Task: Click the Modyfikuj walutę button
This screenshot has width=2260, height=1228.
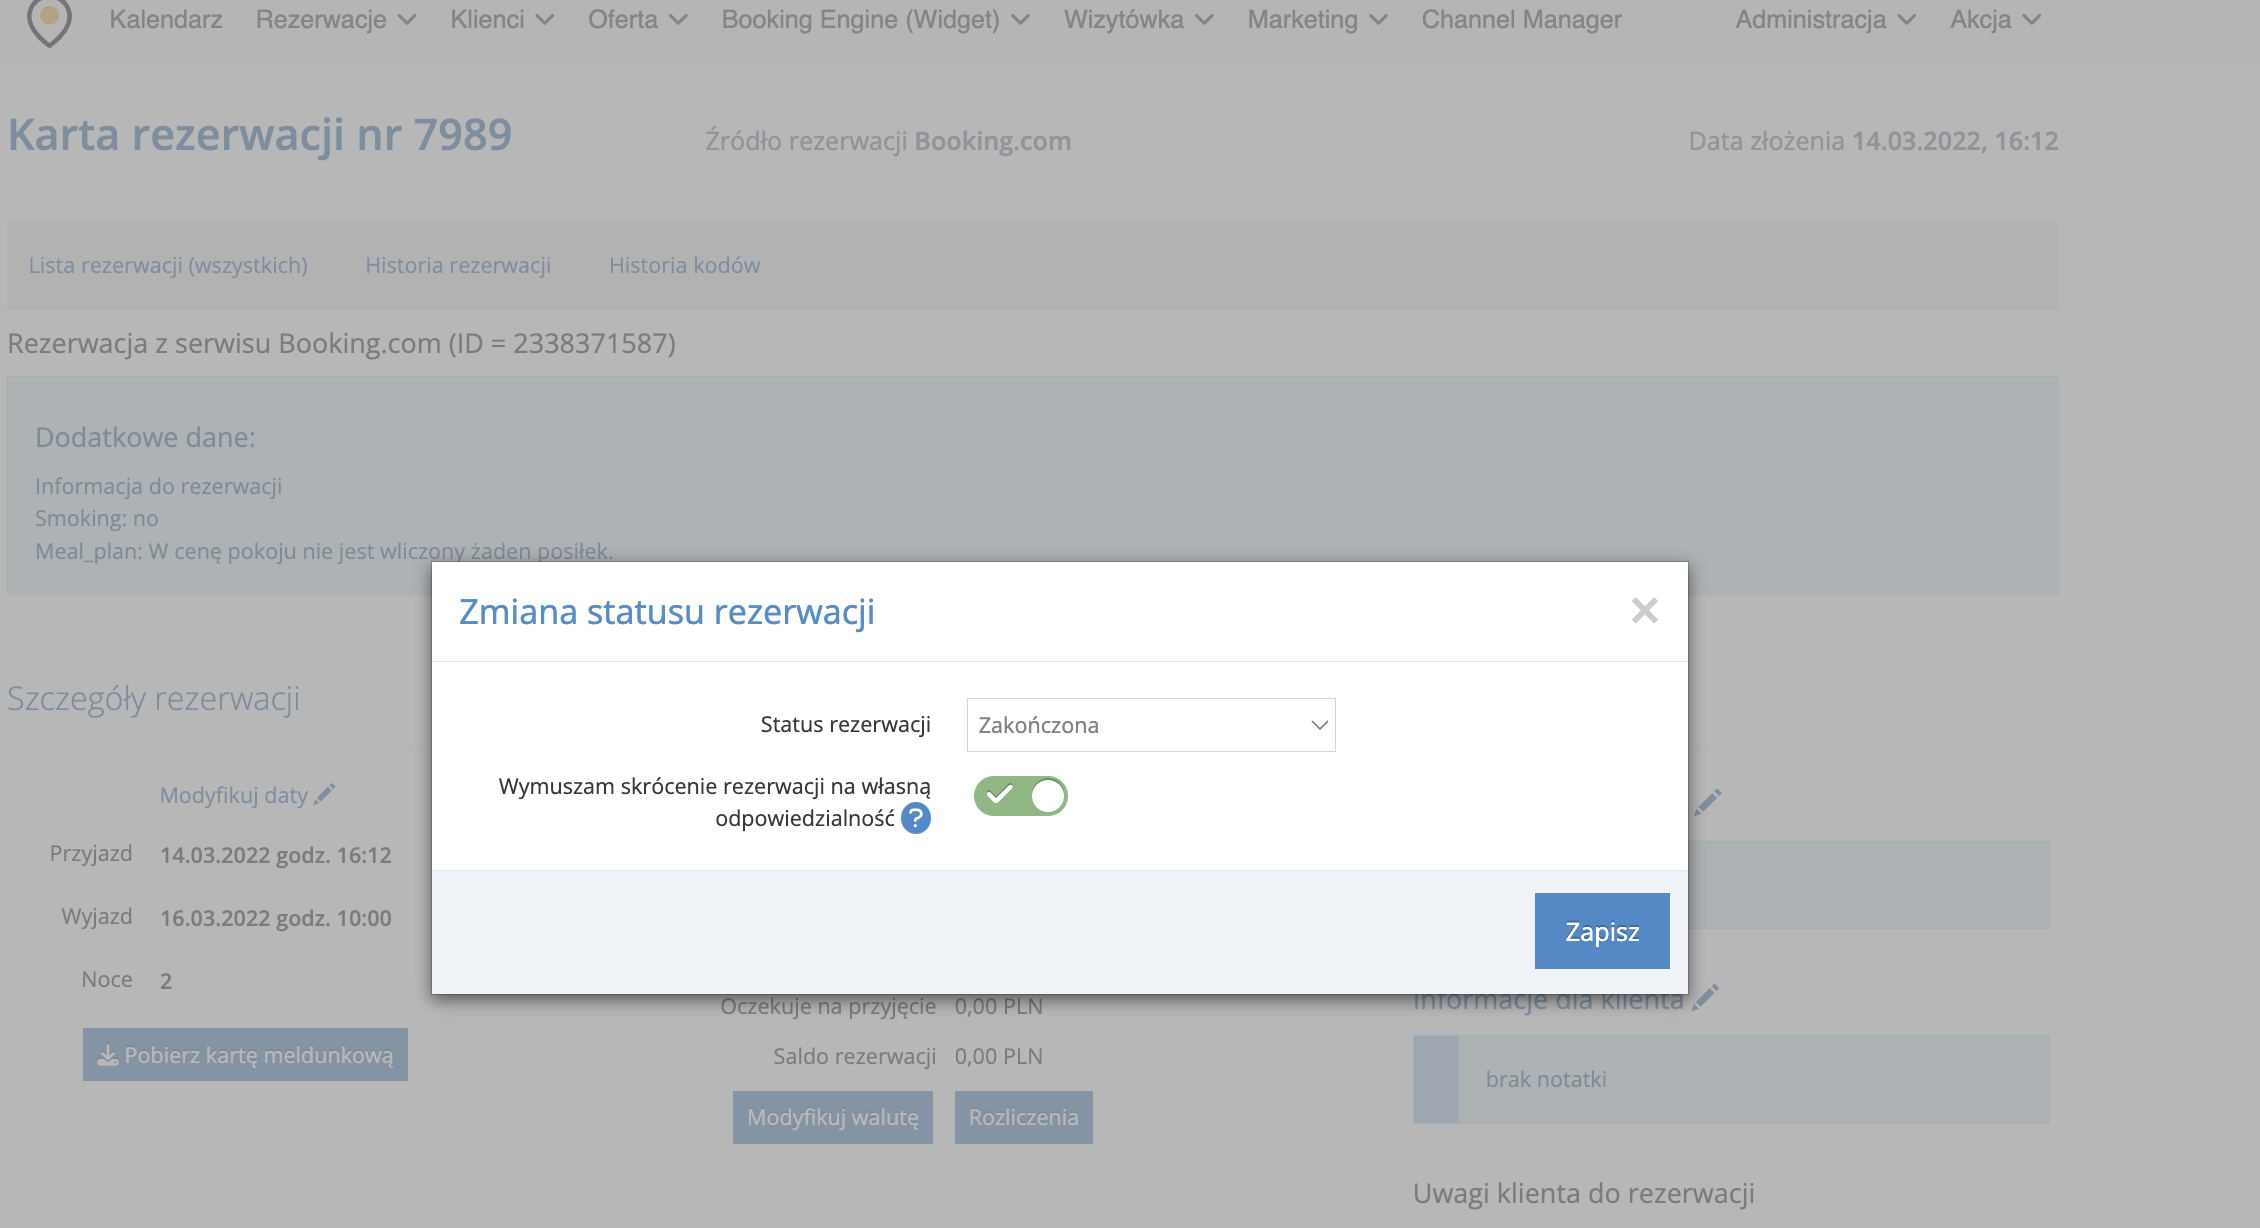Action: (832, 1117)
